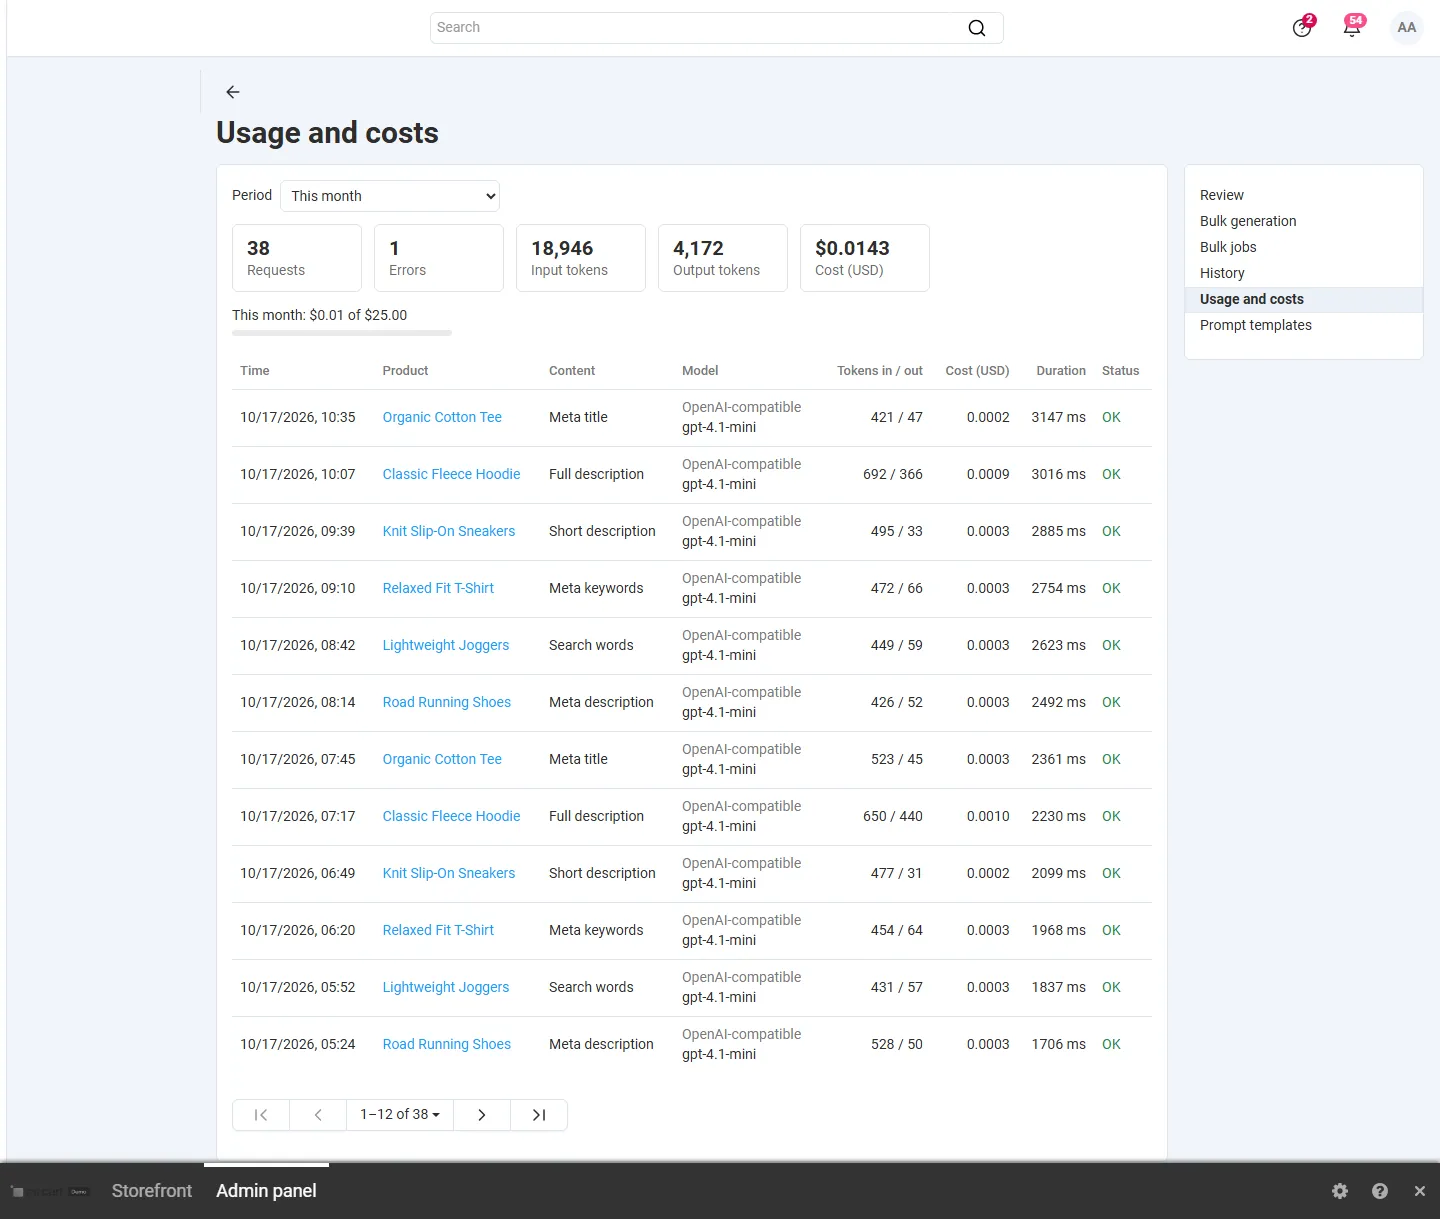Click the $0.0143 Cost (USD) card
Screen dimensions: 1440x1219
point(865,258)
